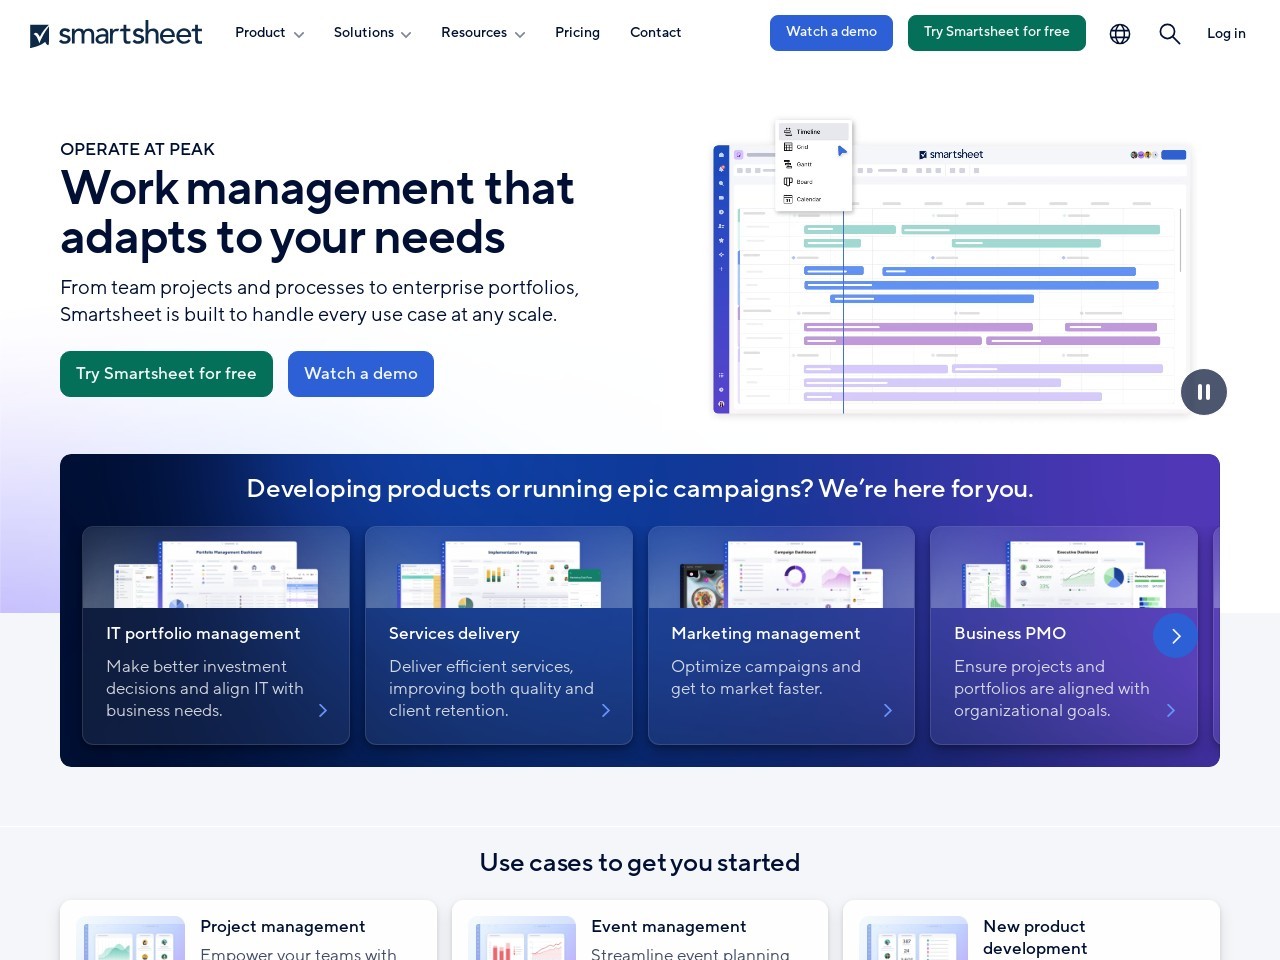Image resolution: width=1280 pixels, height=960 pixels.
Task: Click Try Smartsheet for free in header
Action: (997, 33)
